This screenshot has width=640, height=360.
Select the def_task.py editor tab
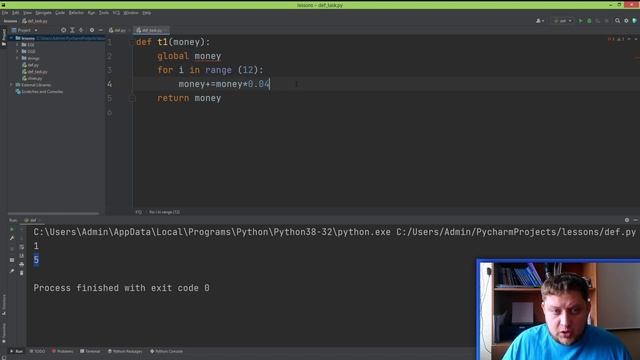[150, 30]
